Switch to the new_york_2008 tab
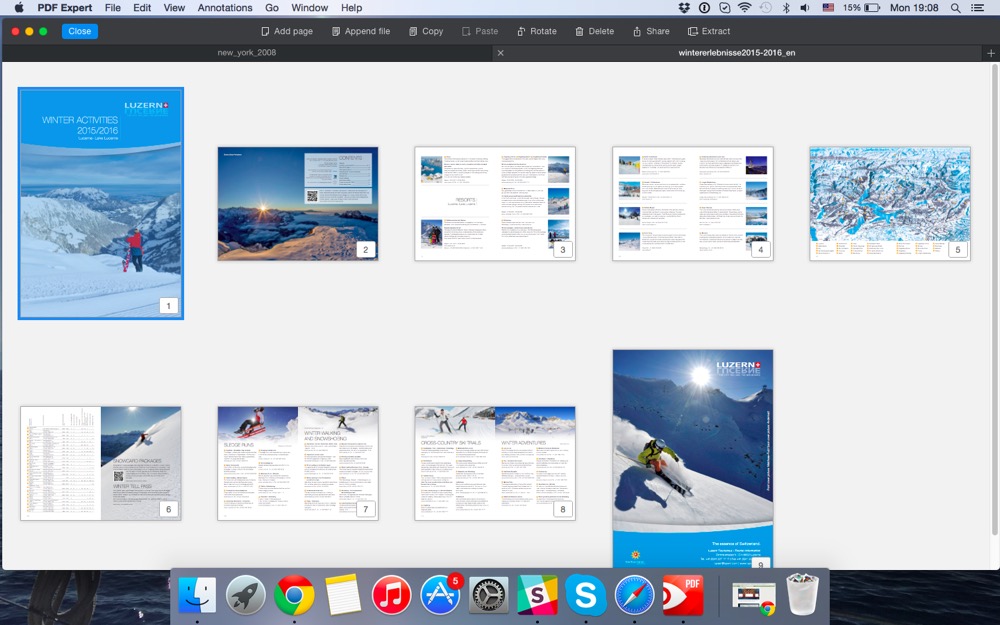The width and height of the screenshot is (1000, 625). click(x=247, y=53)
